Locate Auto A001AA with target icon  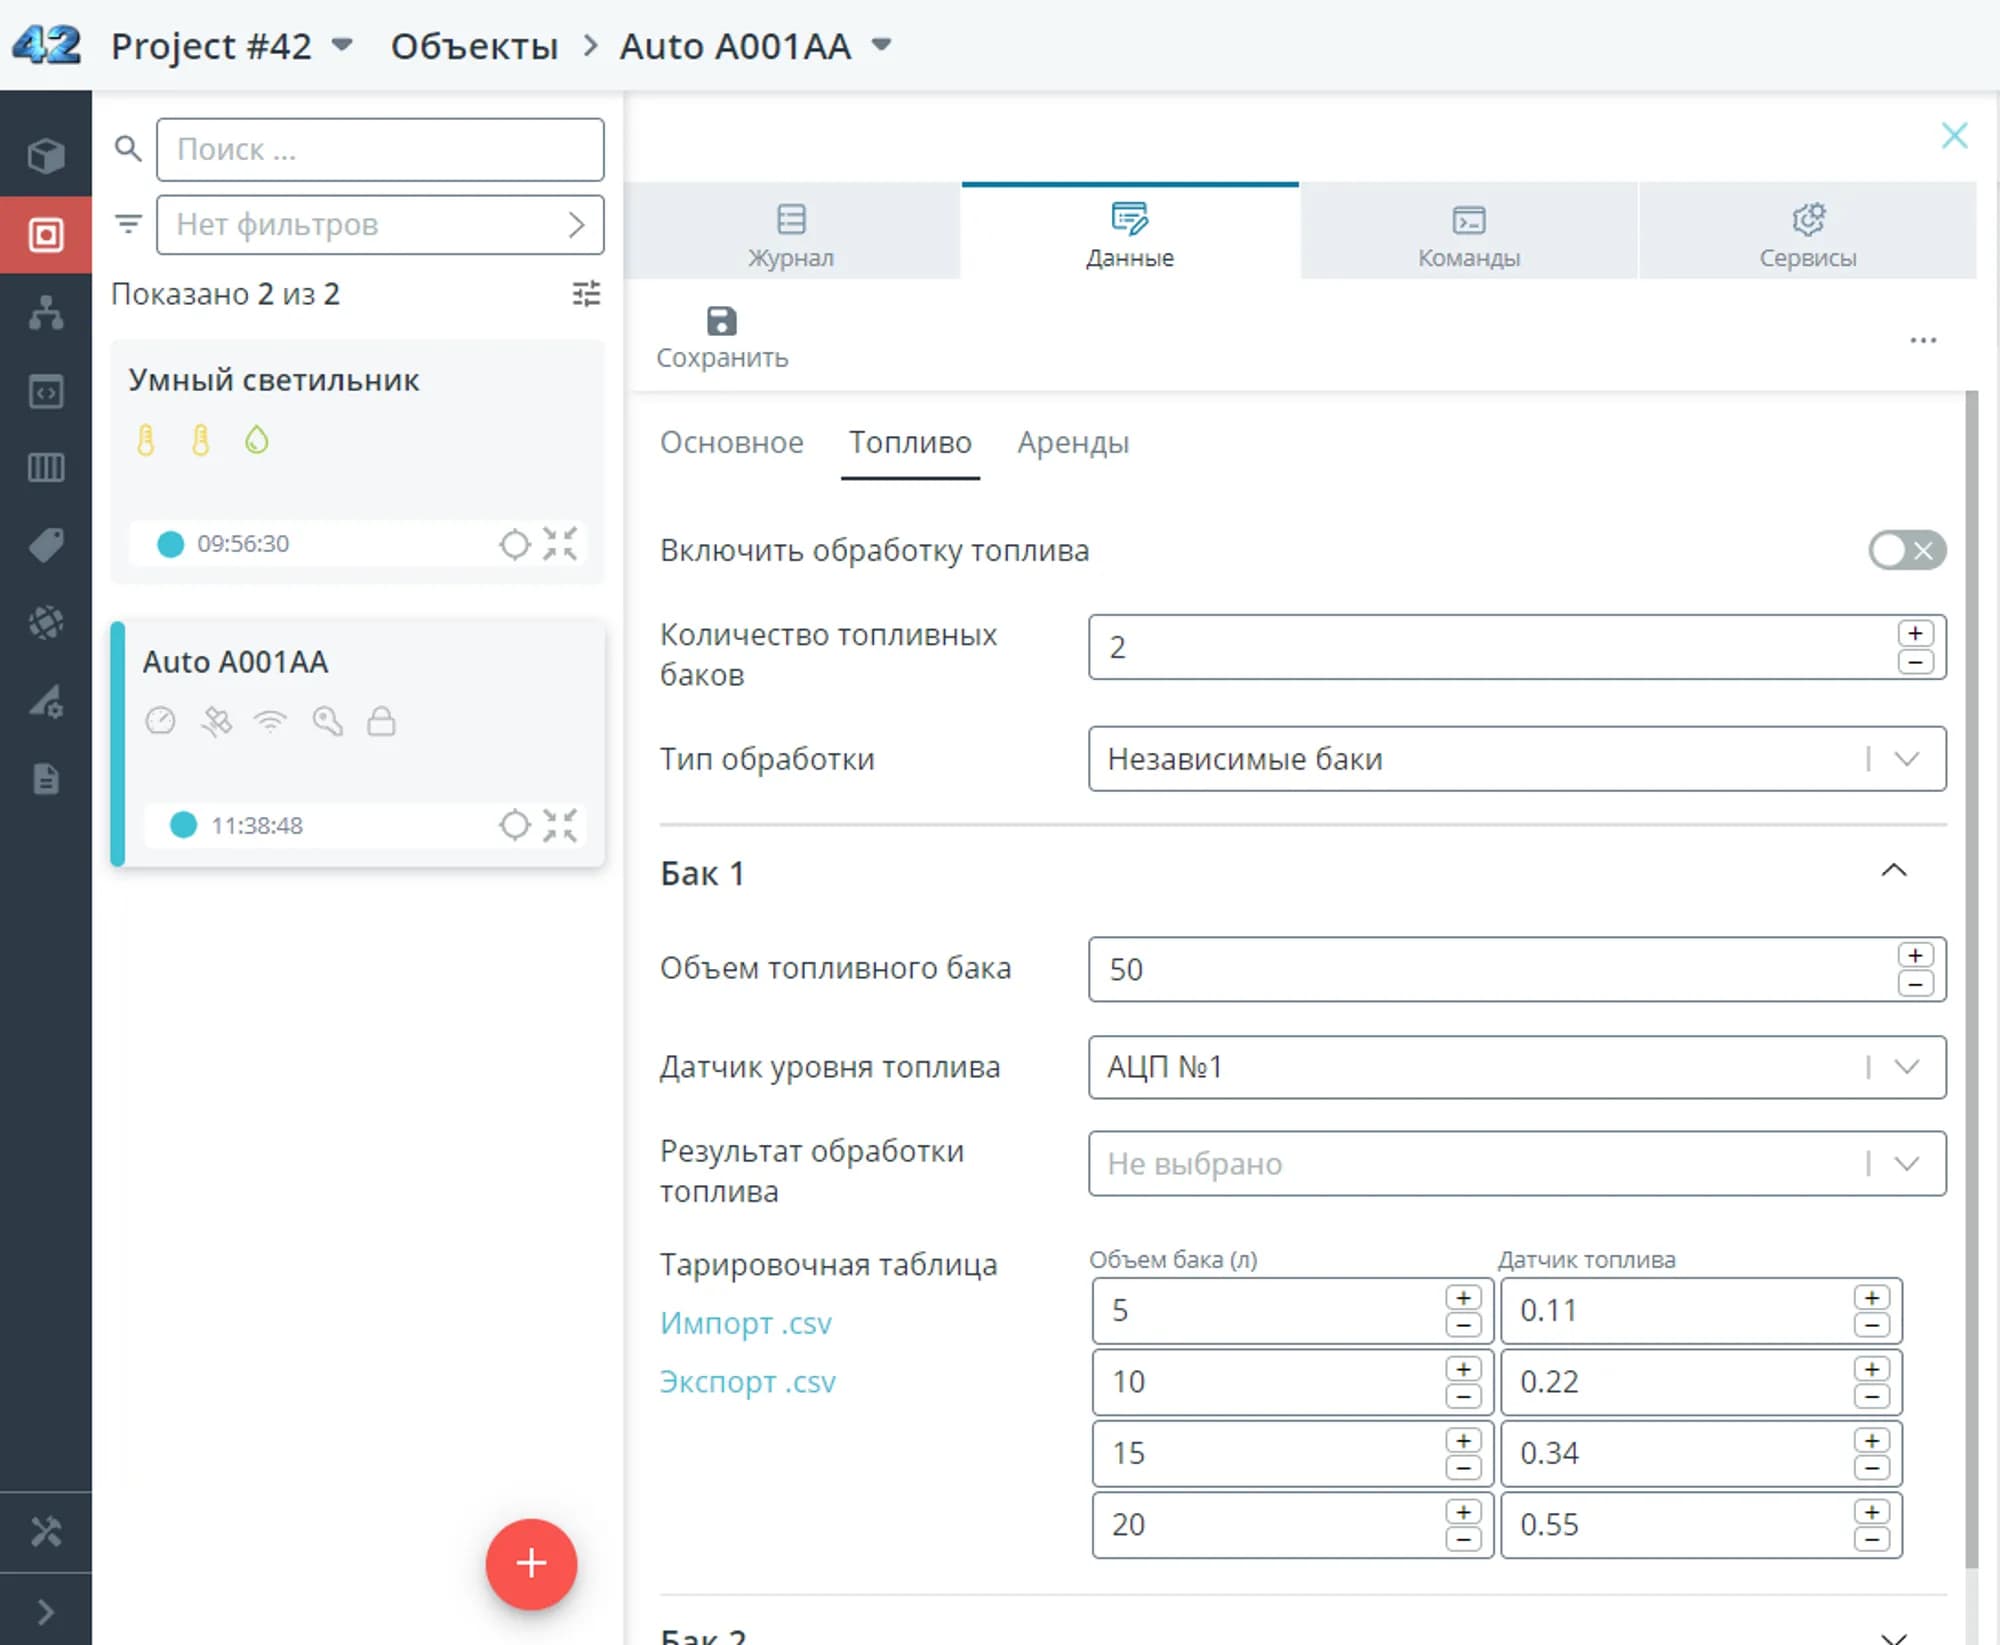514,825
